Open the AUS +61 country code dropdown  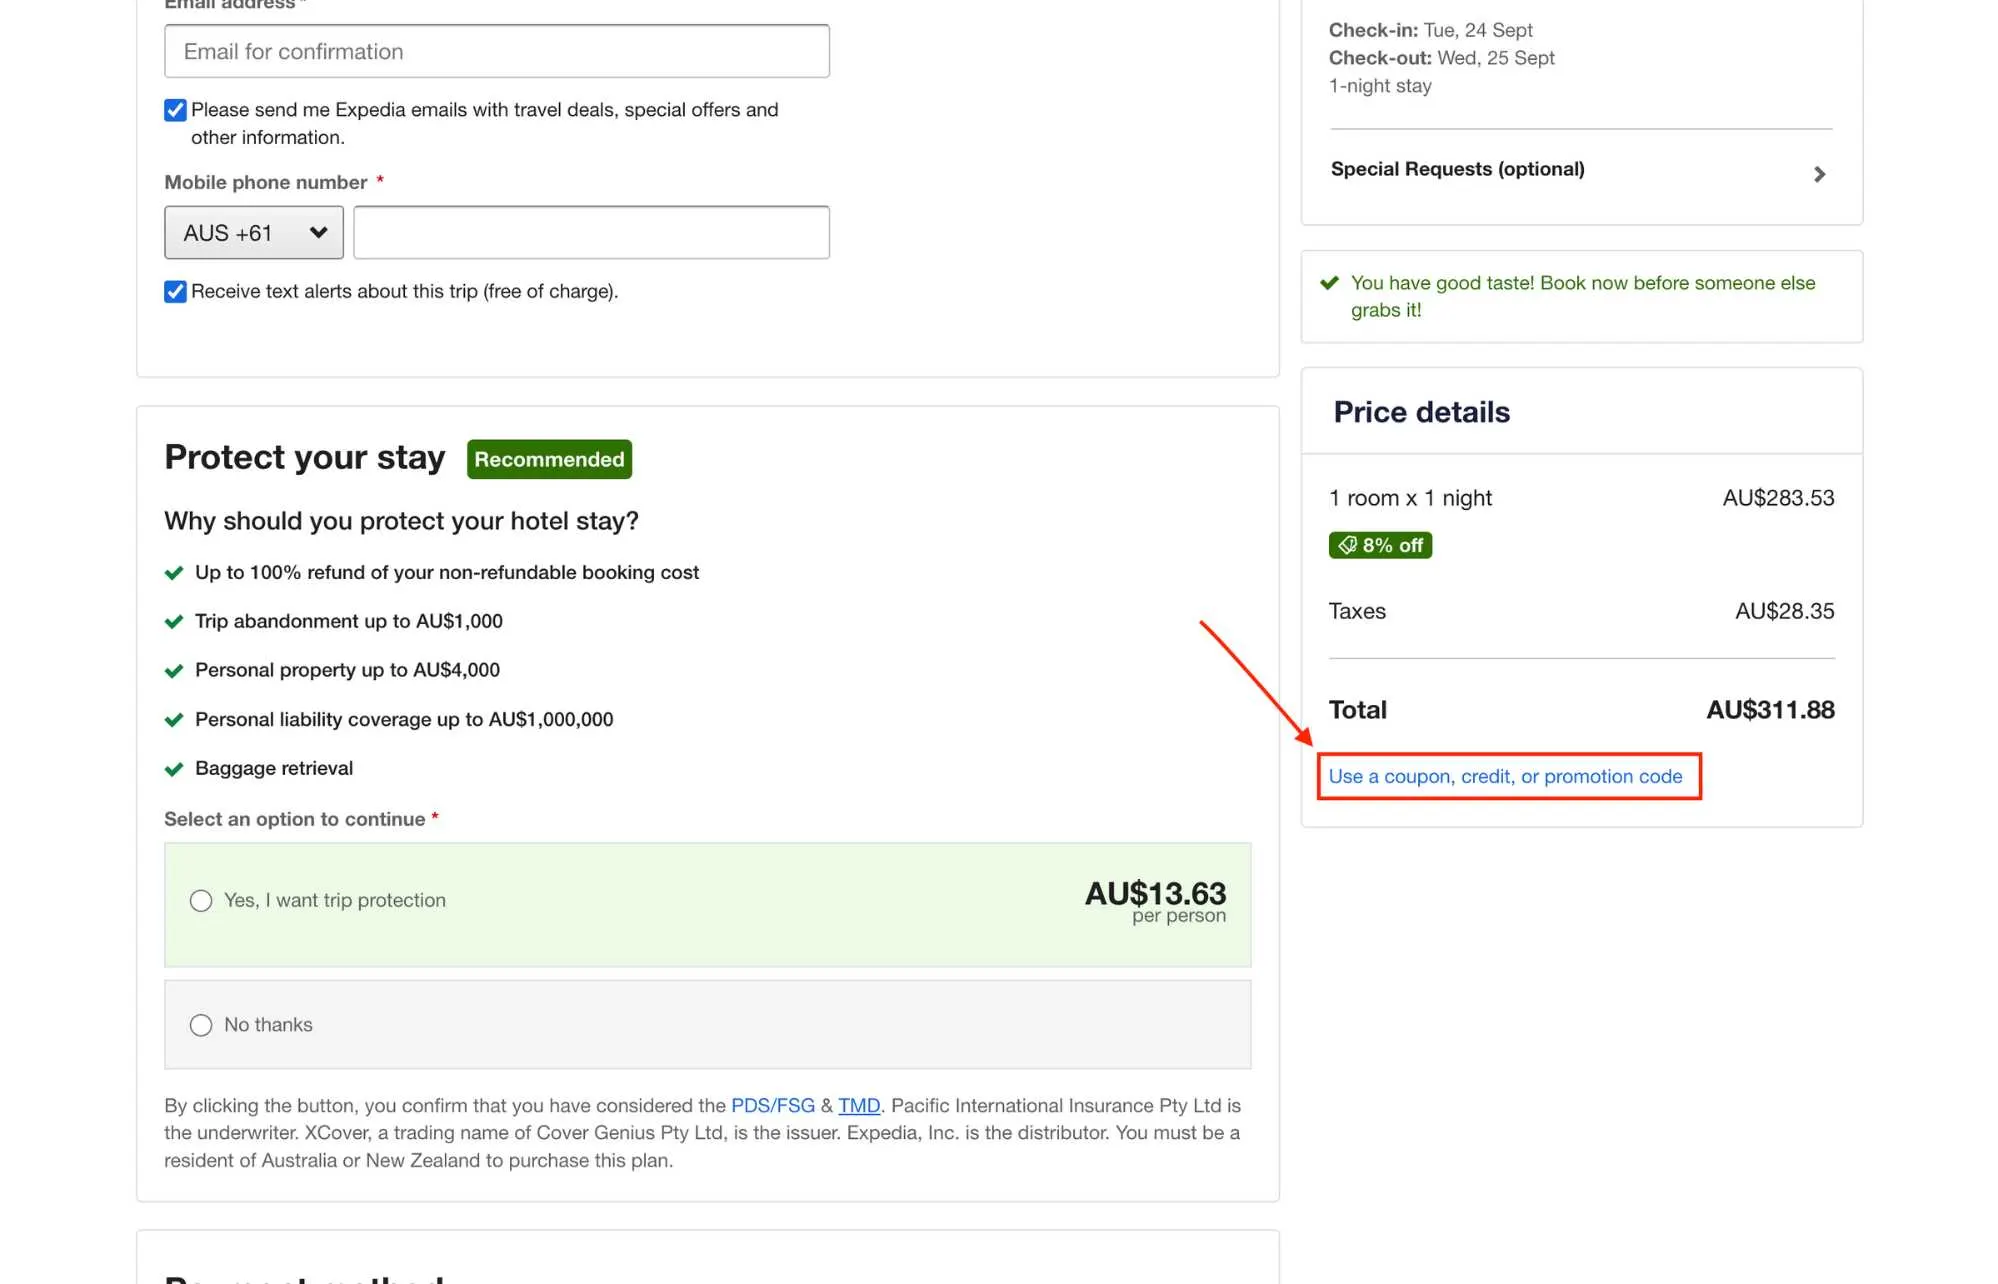tap(253, 233)
